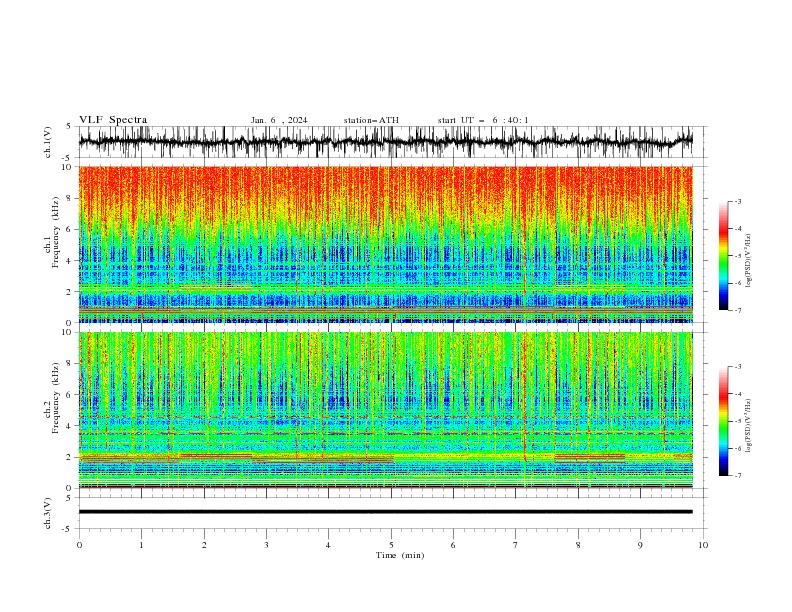Click lower colorbar '-7' tick value
Screen dimensions: 792x612
click(738, 475)
